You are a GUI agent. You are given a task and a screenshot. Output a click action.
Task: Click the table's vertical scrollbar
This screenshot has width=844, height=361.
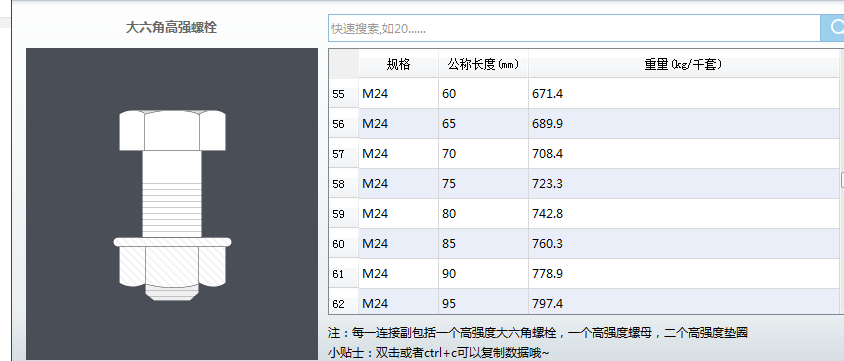pyautogui.click(x=842, y=181)
